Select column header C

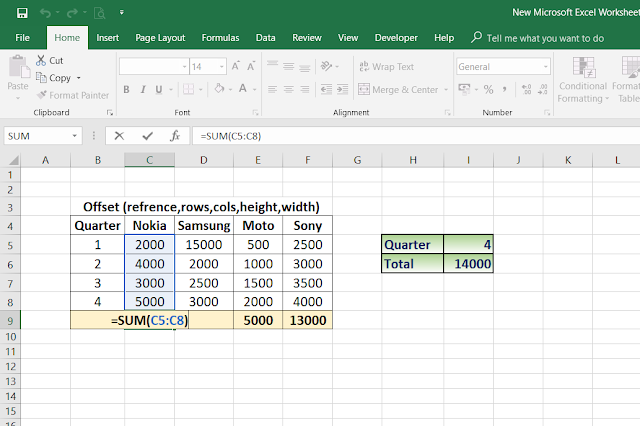(x=149, y=160)
